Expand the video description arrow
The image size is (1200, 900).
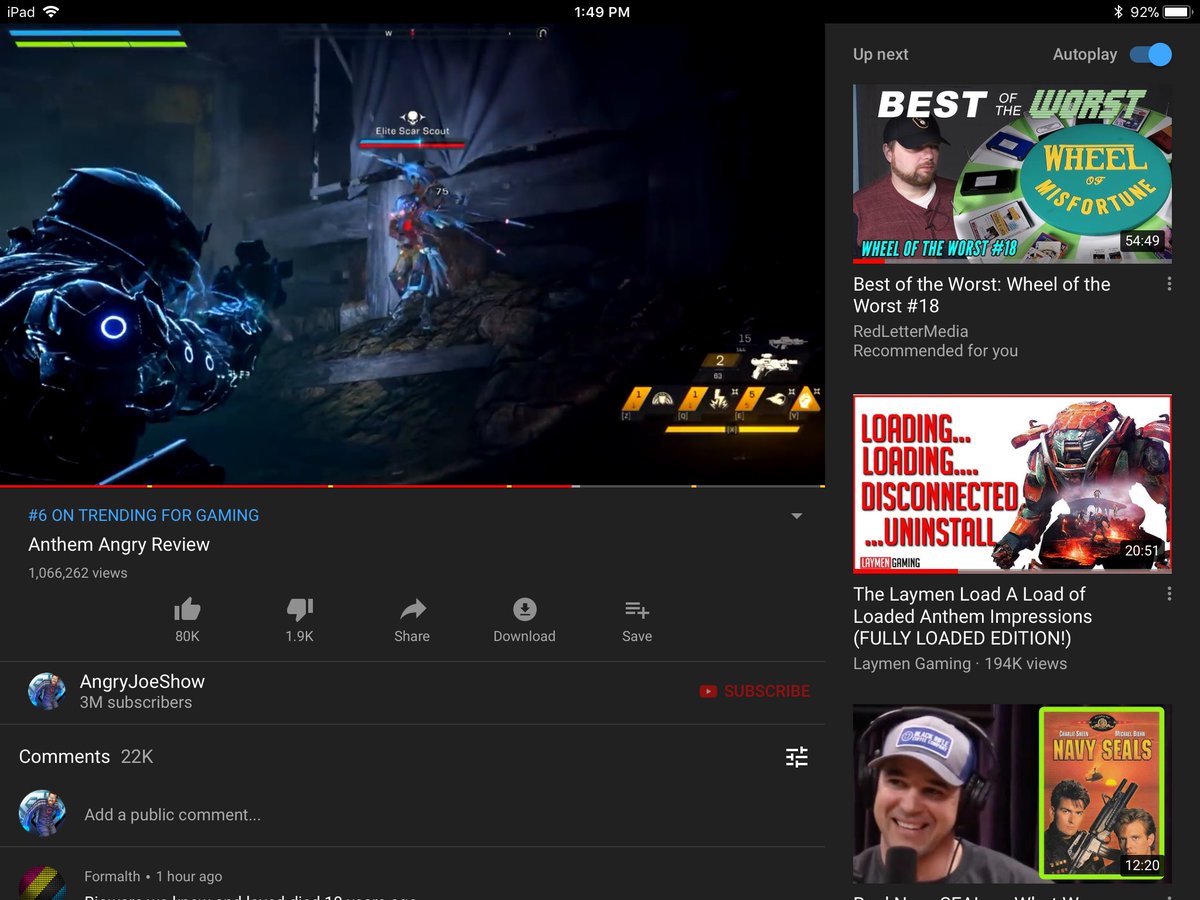[x=797, y=516]
